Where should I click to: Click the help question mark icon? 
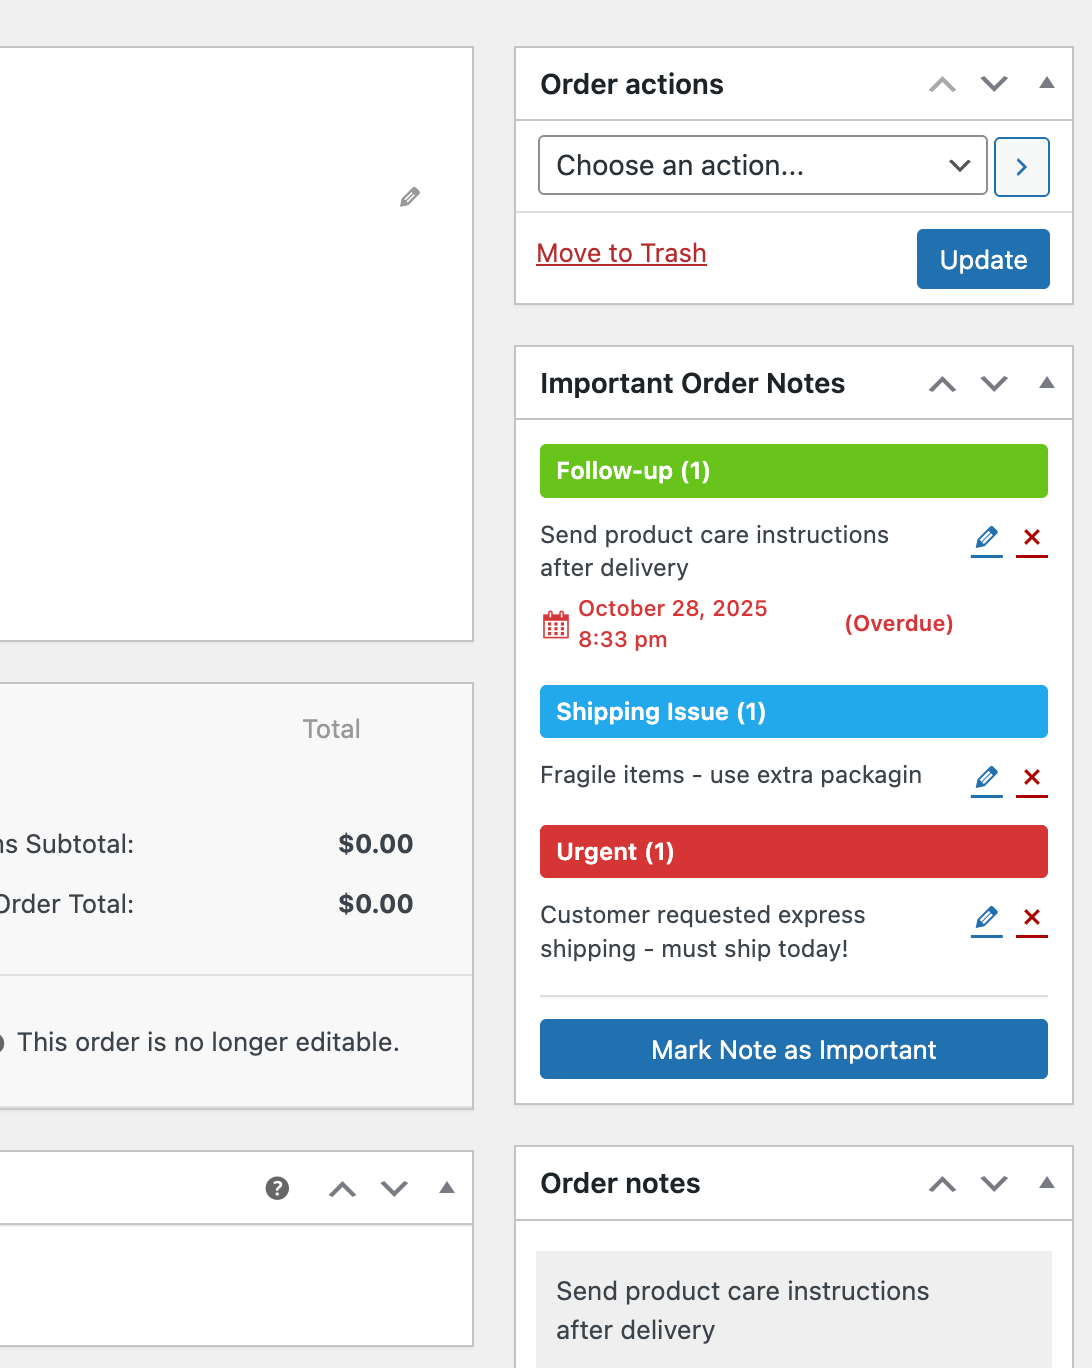click(277, 1188)
